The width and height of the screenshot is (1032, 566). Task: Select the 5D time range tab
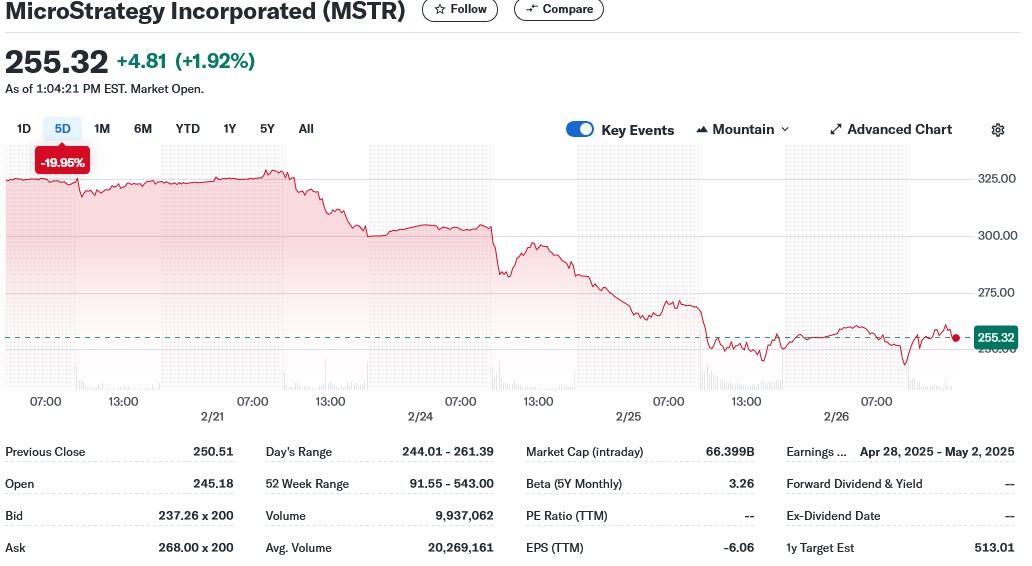click(x=62, y=129)
